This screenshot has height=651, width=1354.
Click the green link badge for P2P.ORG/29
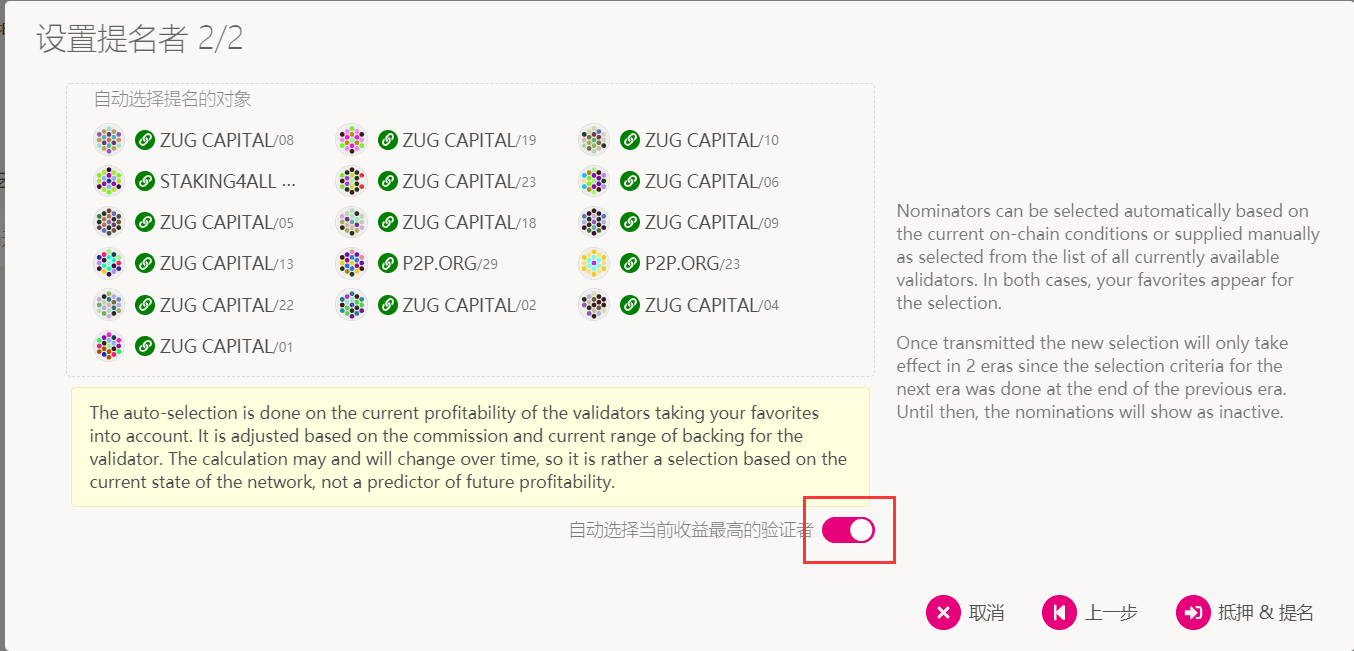[x=388, y=264]
